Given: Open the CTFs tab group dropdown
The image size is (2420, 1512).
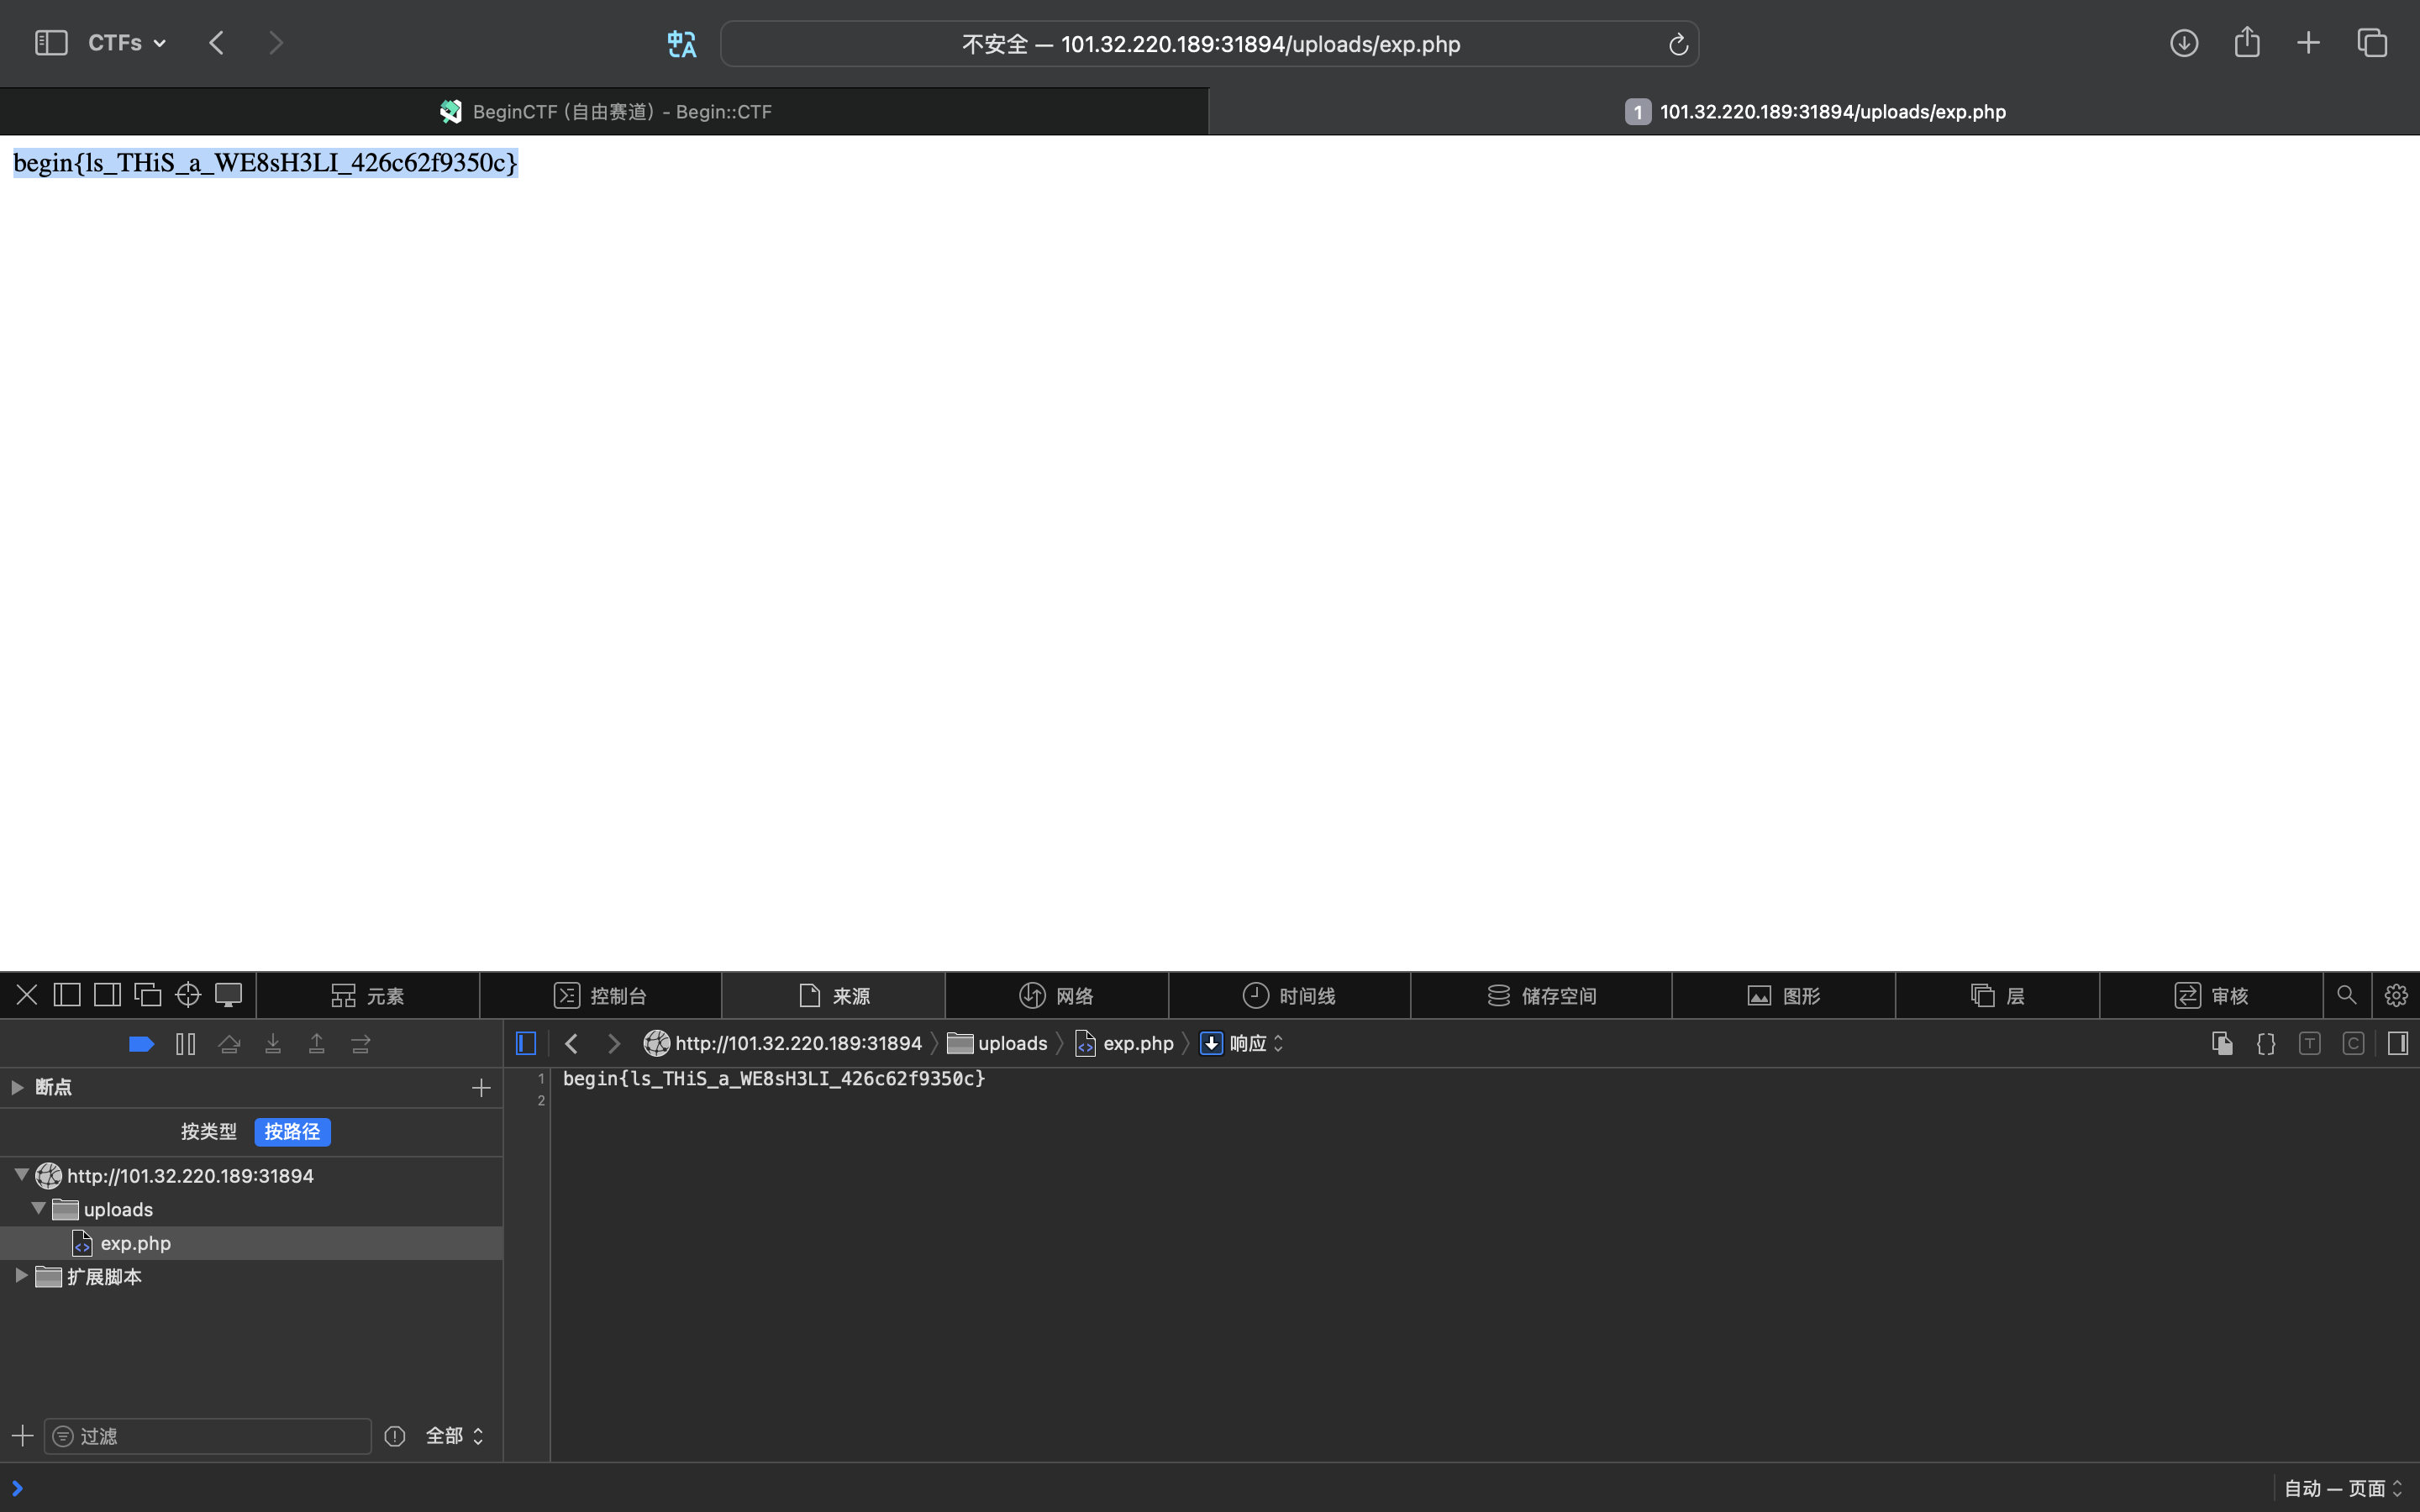Looking at the screenshot, I should pyautogui.click(x=126, y=43).
